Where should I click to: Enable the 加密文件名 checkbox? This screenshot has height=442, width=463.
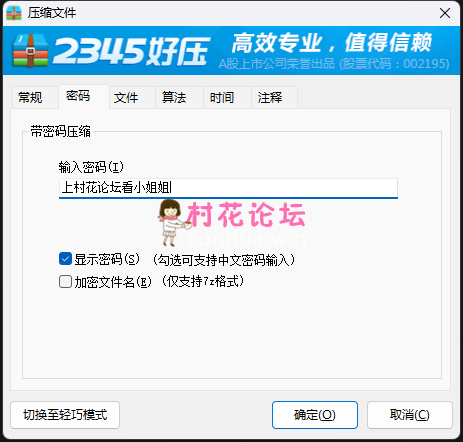point(65,281)
